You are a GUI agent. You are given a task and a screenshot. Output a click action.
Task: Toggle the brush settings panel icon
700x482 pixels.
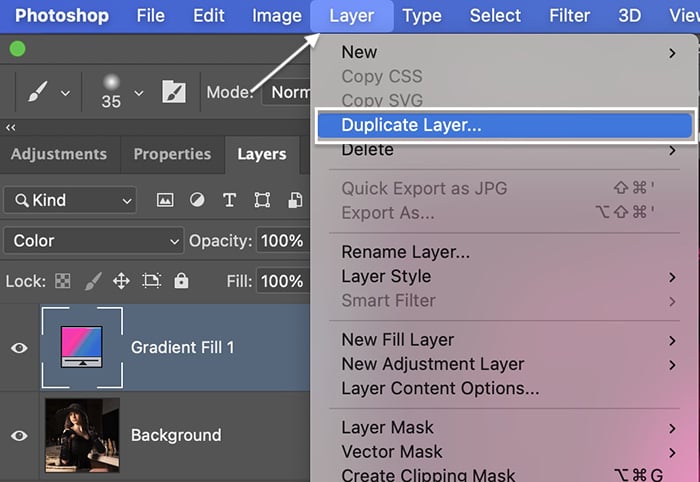pos(174,91)
